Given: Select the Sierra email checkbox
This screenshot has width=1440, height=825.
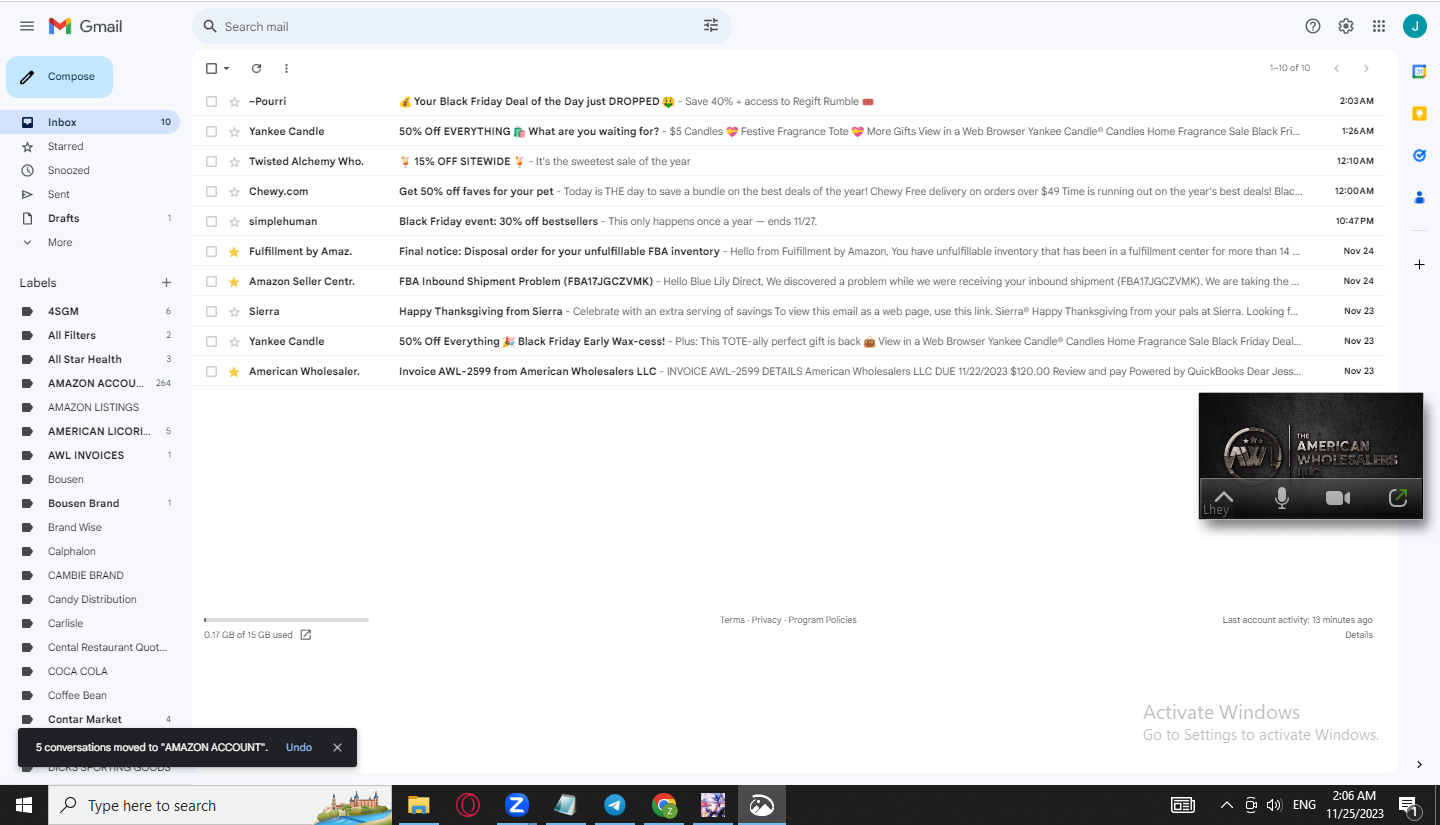Looking at the screenshot, I should [211, 311].
